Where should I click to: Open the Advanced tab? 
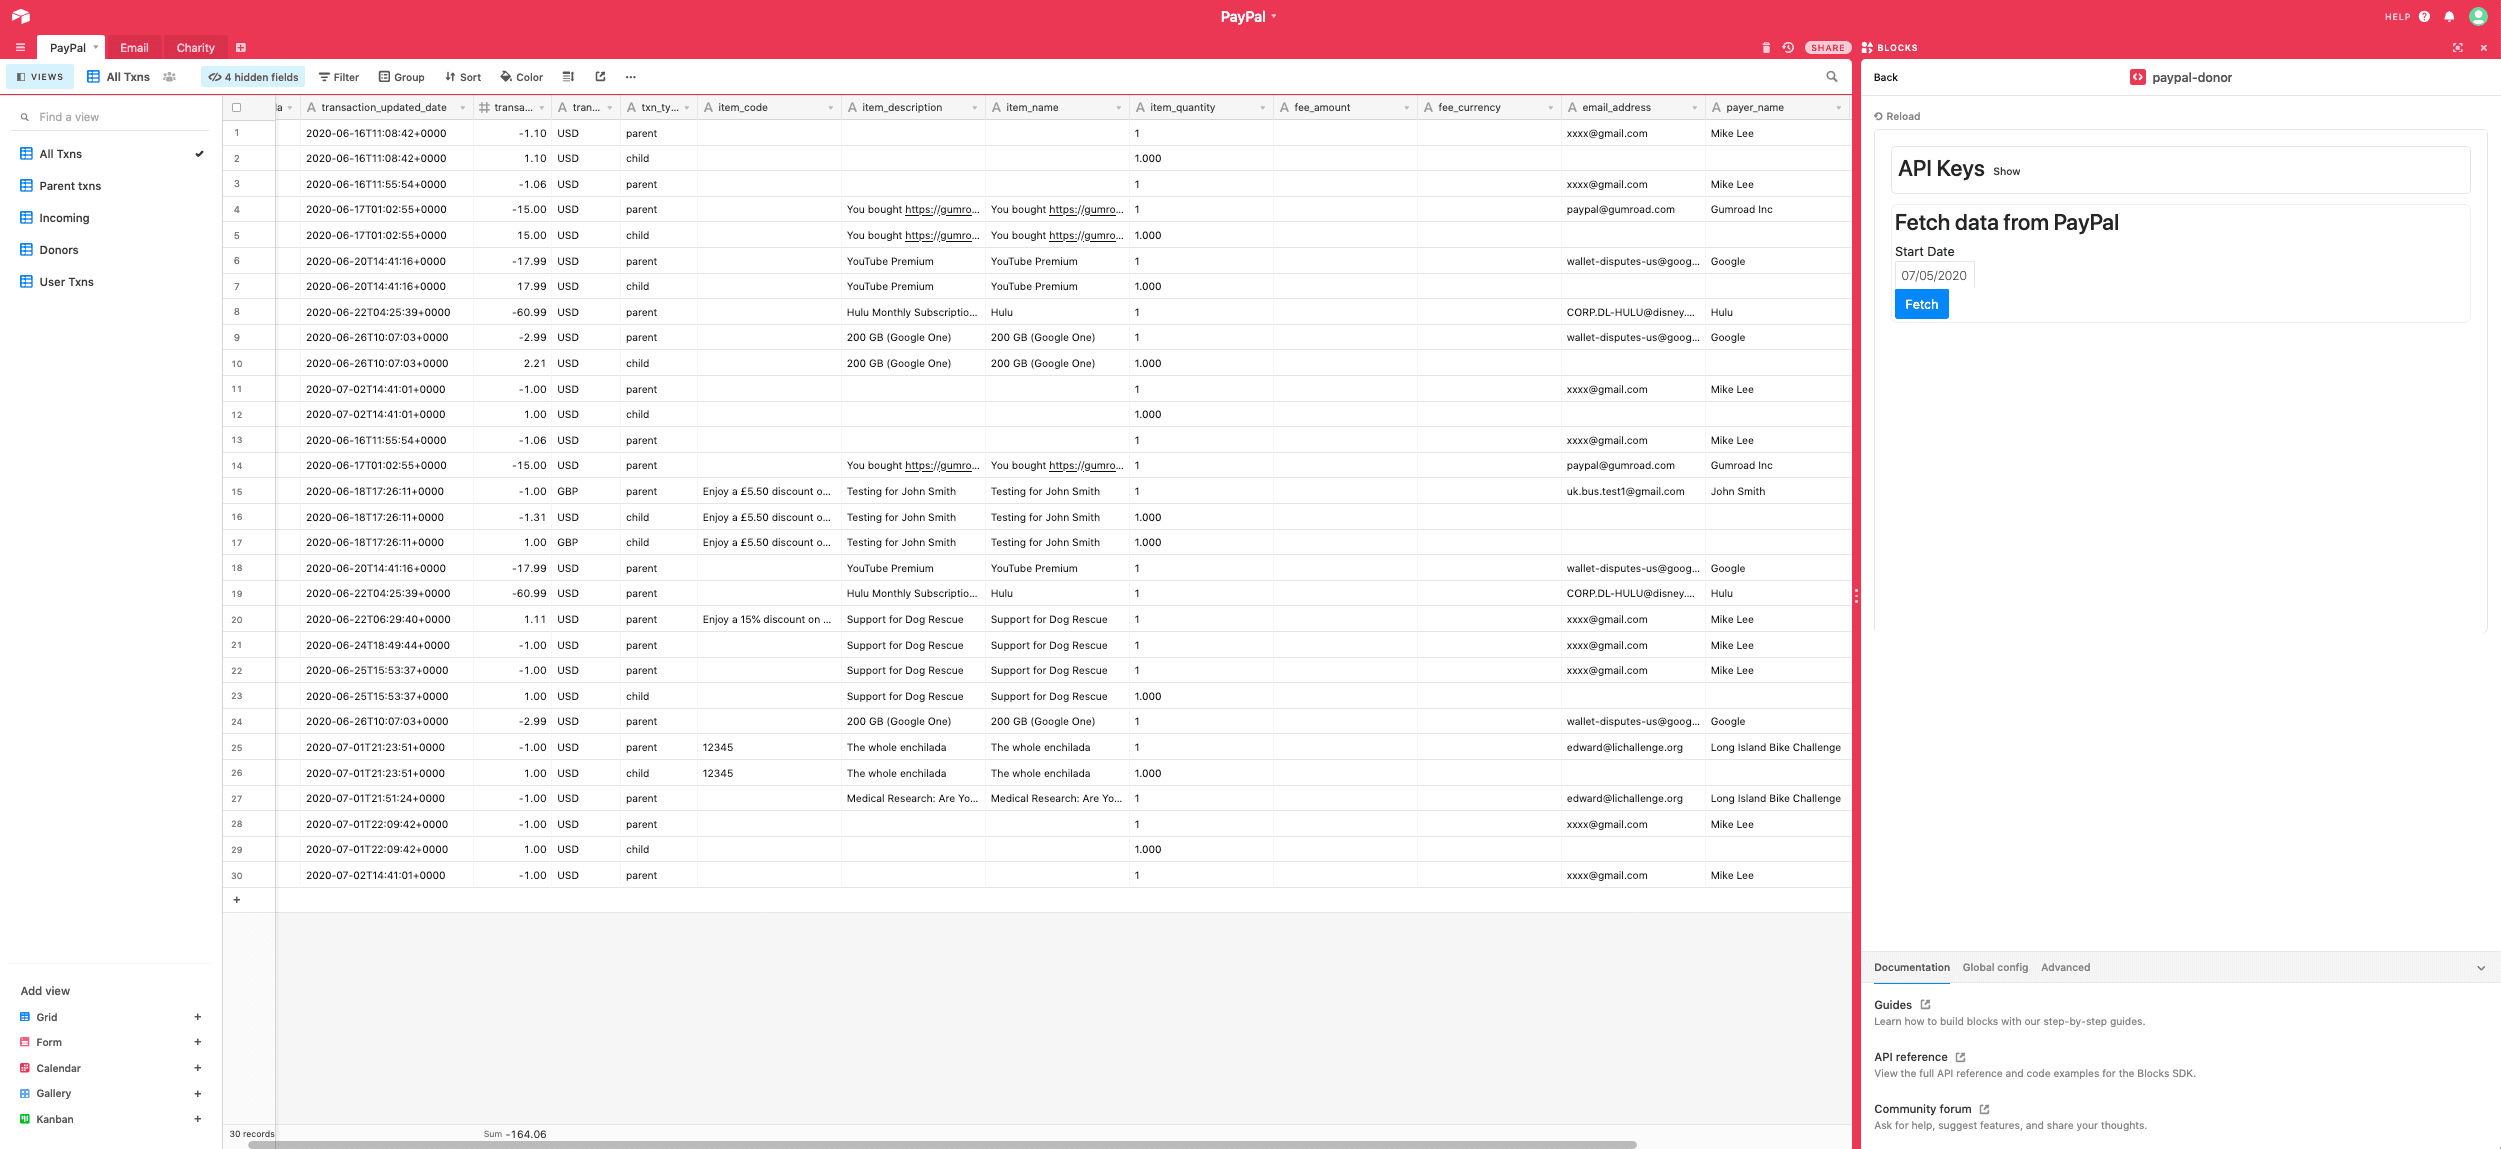[2065, 967]
